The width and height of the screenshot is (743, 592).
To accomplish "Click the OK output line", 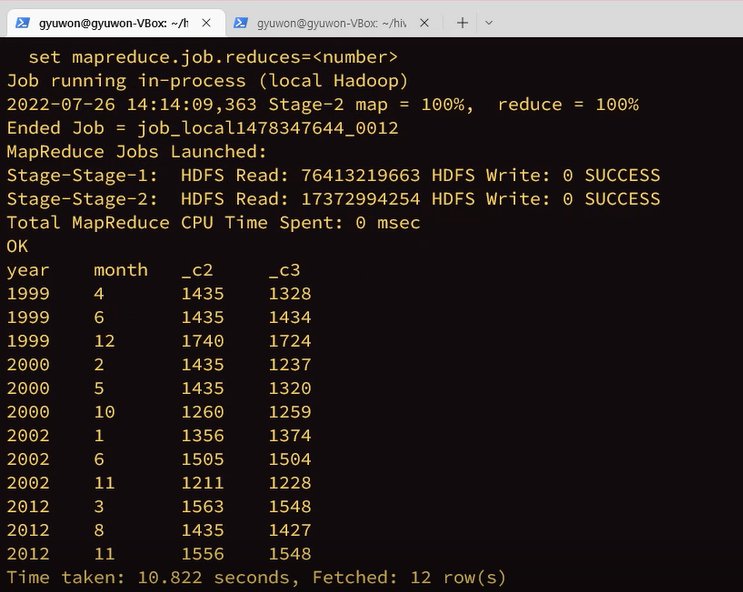I will point(18,246).
